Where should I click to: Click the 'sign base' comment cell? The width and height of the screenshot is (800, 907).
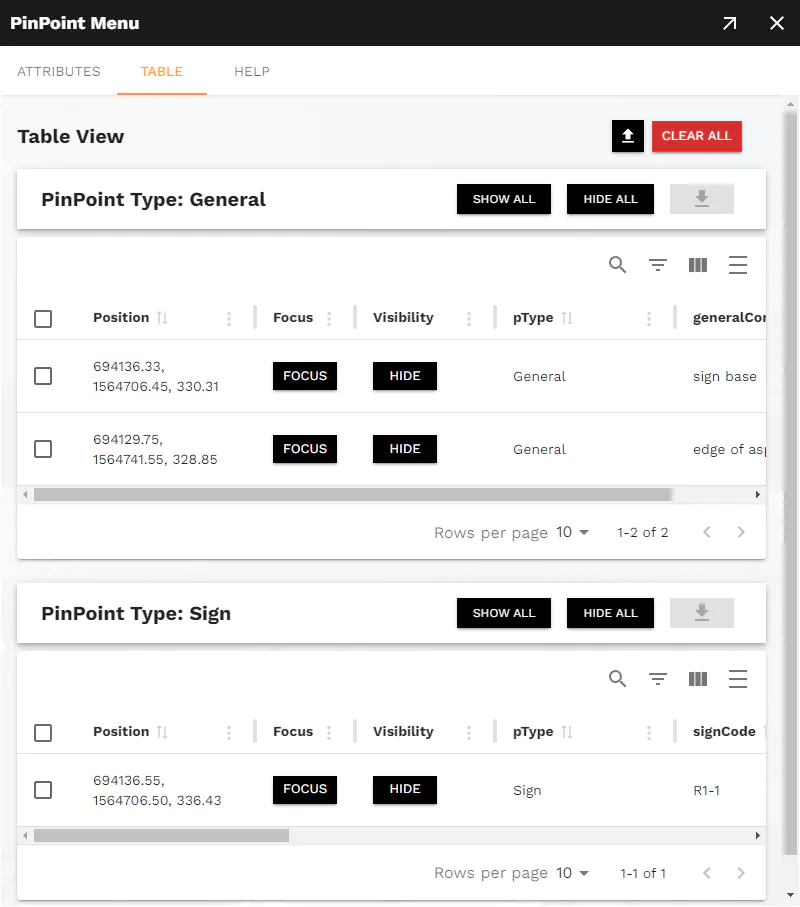pyautogui.click(x=725, y=377)
